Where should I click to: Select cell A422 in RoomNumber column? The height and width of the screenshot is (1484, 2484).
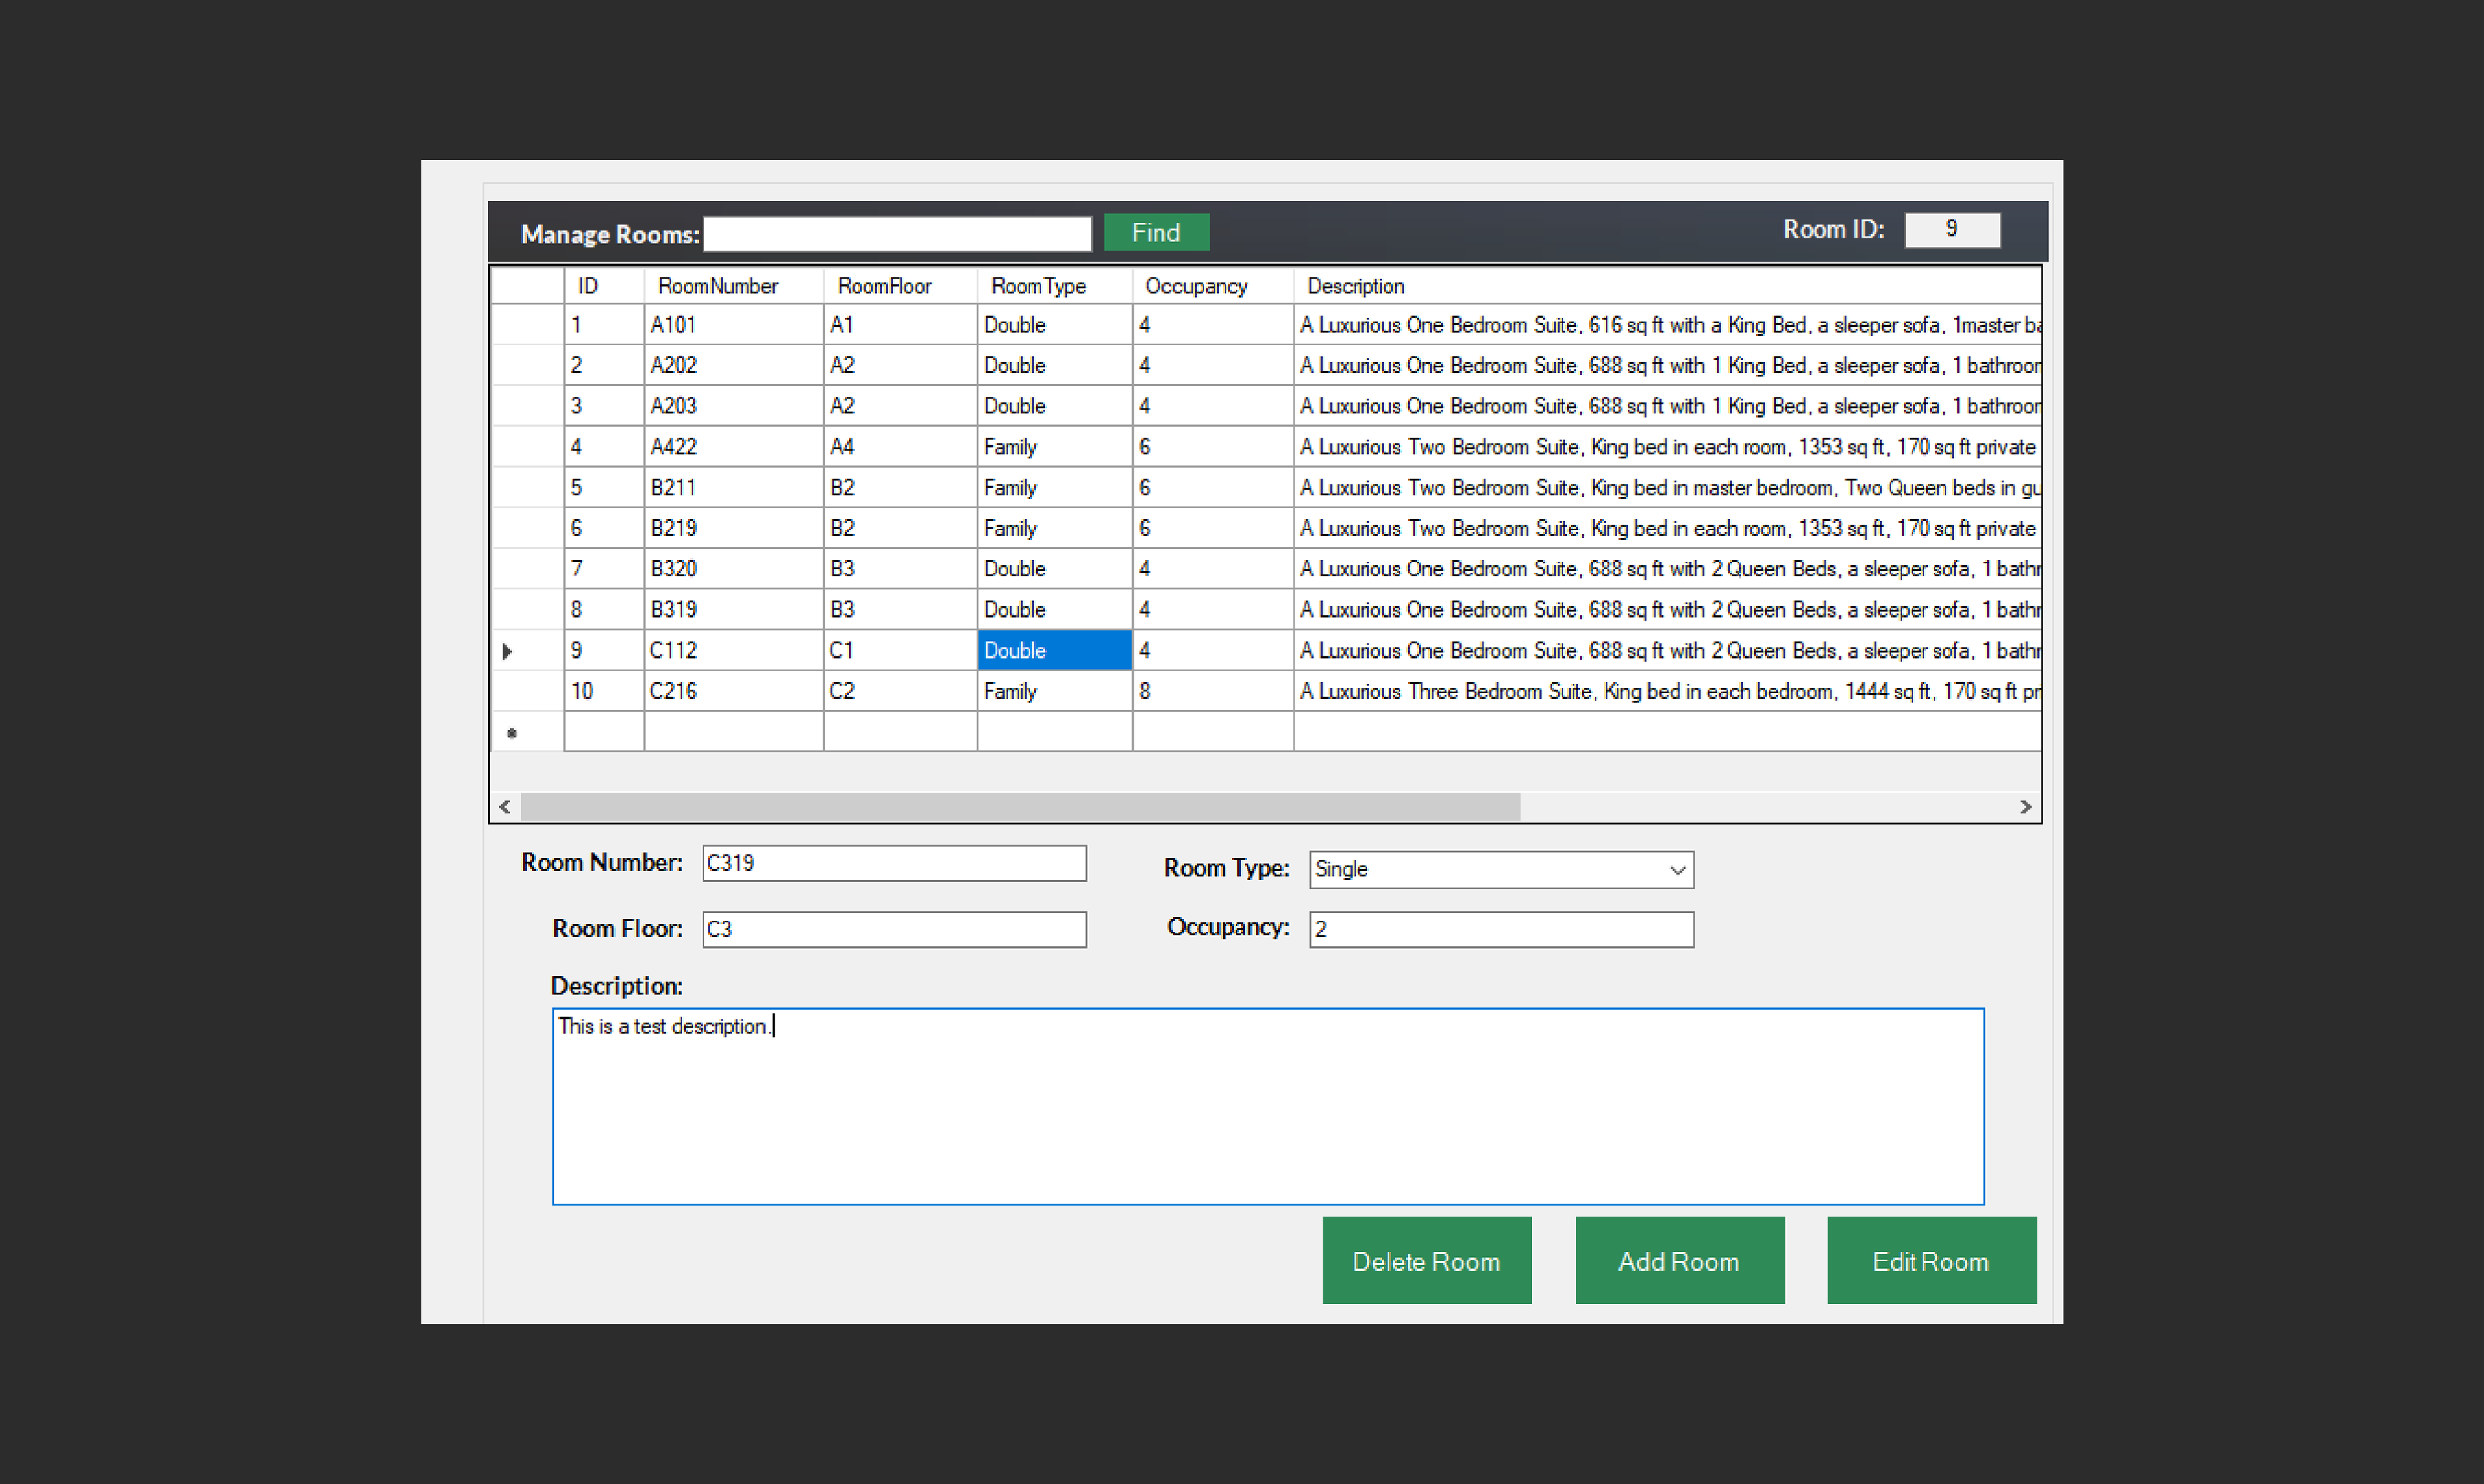click(733, 446)
